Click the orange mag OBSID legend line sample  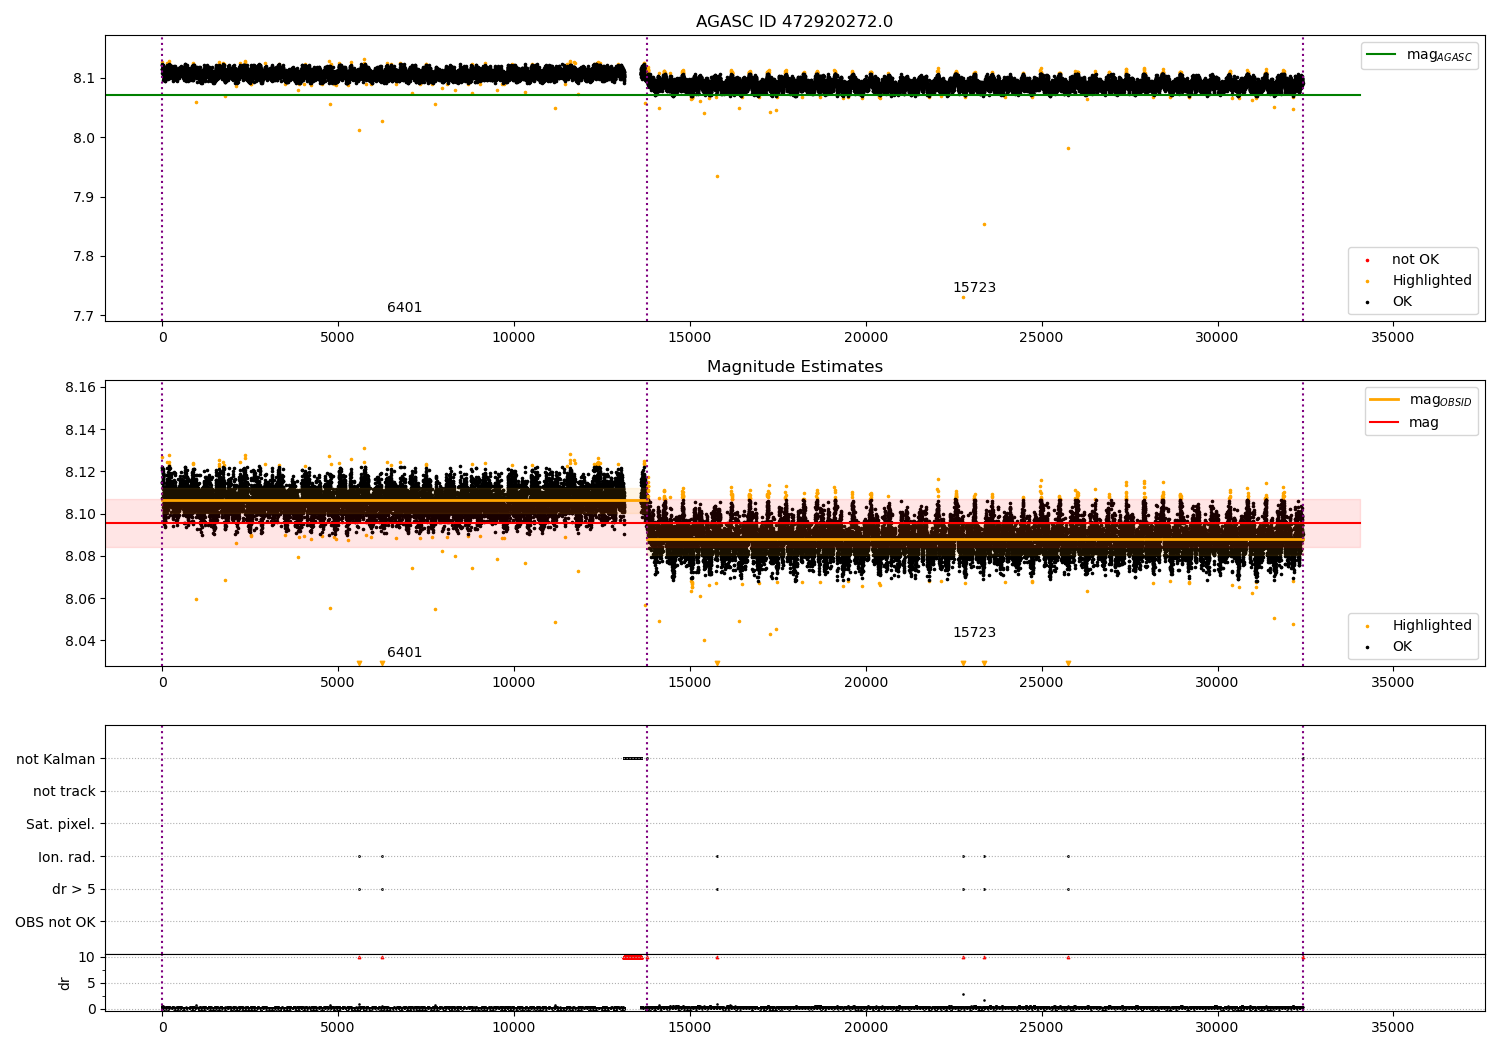1385,400
